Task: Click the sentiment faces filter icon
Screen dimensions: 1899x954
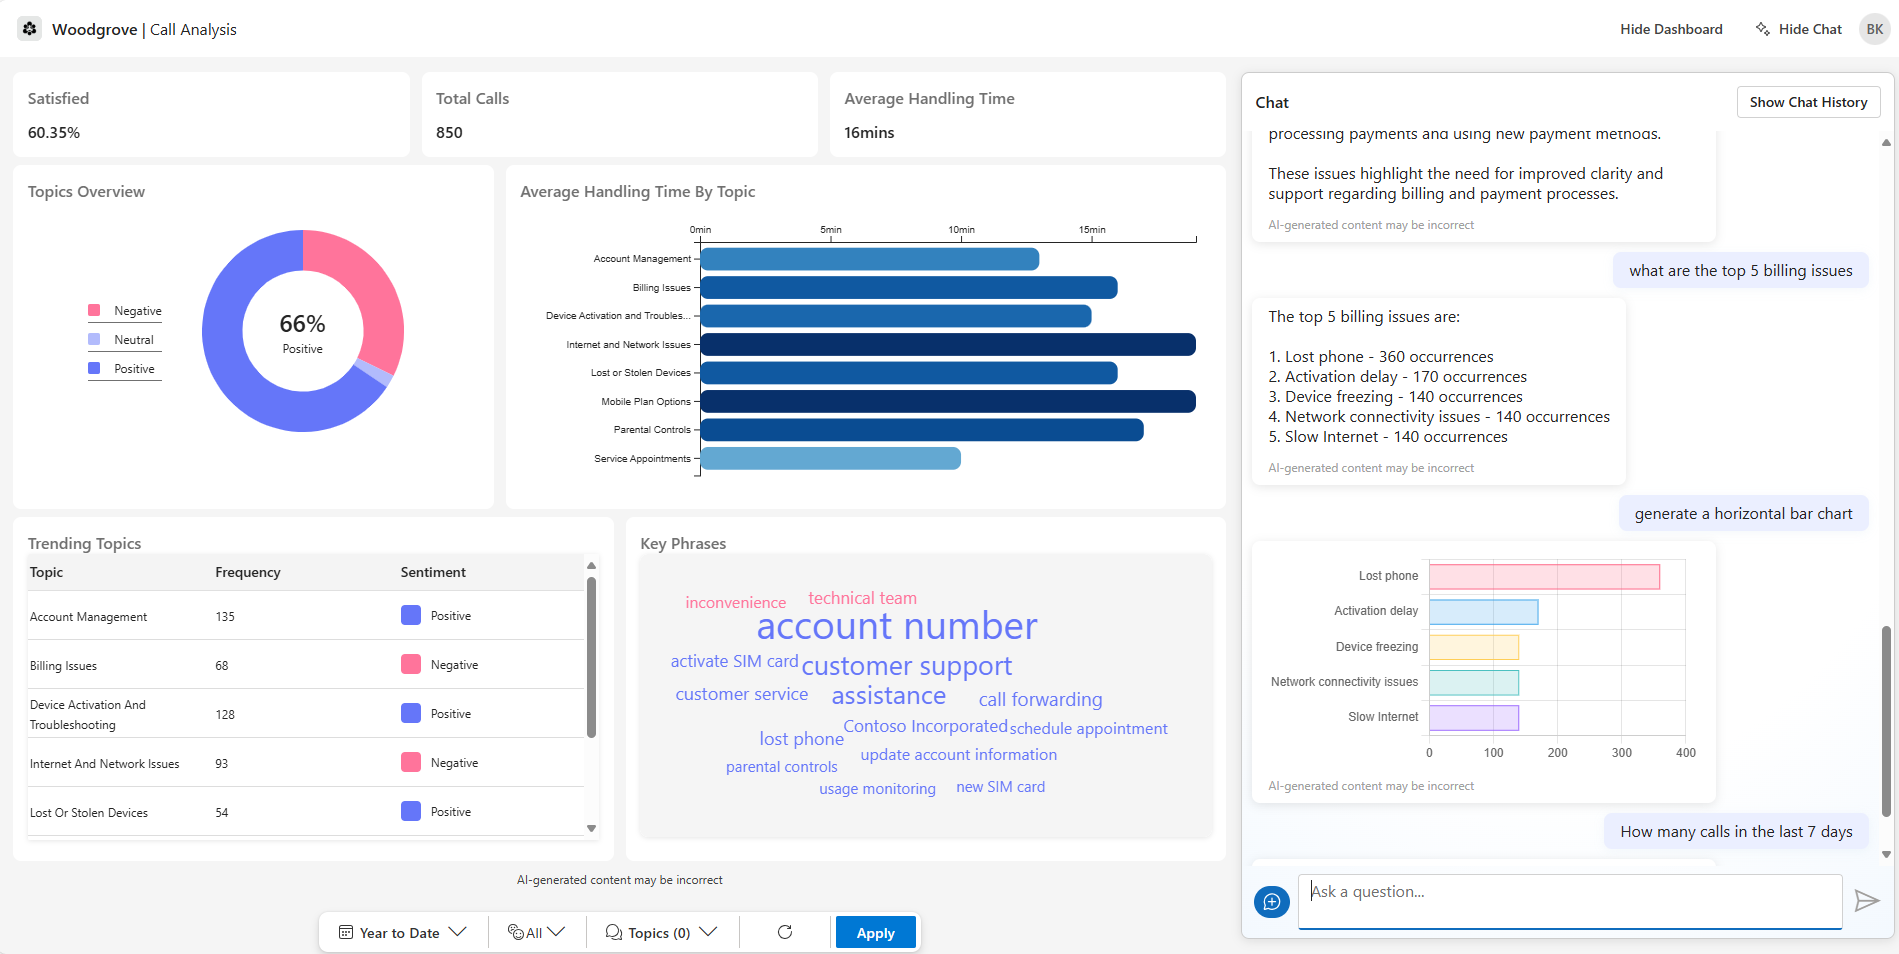Action: (515, 932)
